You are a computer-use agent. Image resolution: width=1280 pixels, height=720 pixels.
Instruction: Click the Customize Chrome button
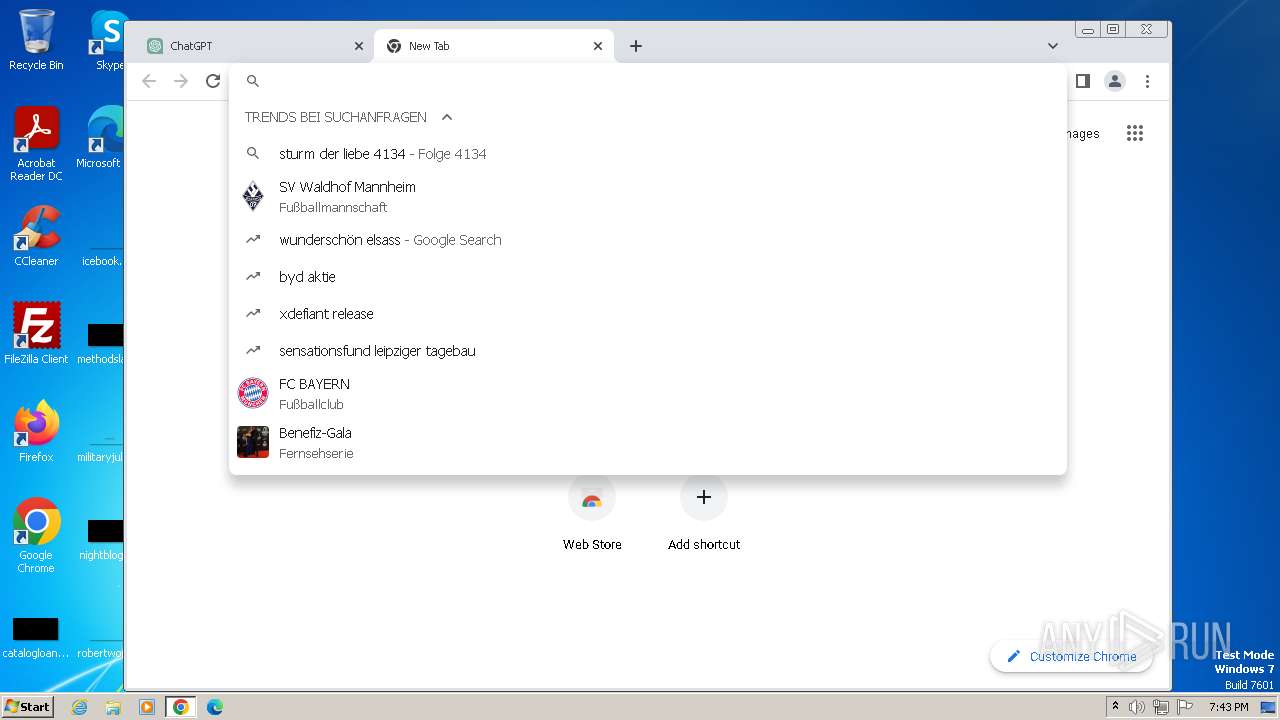[x=1071, y=656]
